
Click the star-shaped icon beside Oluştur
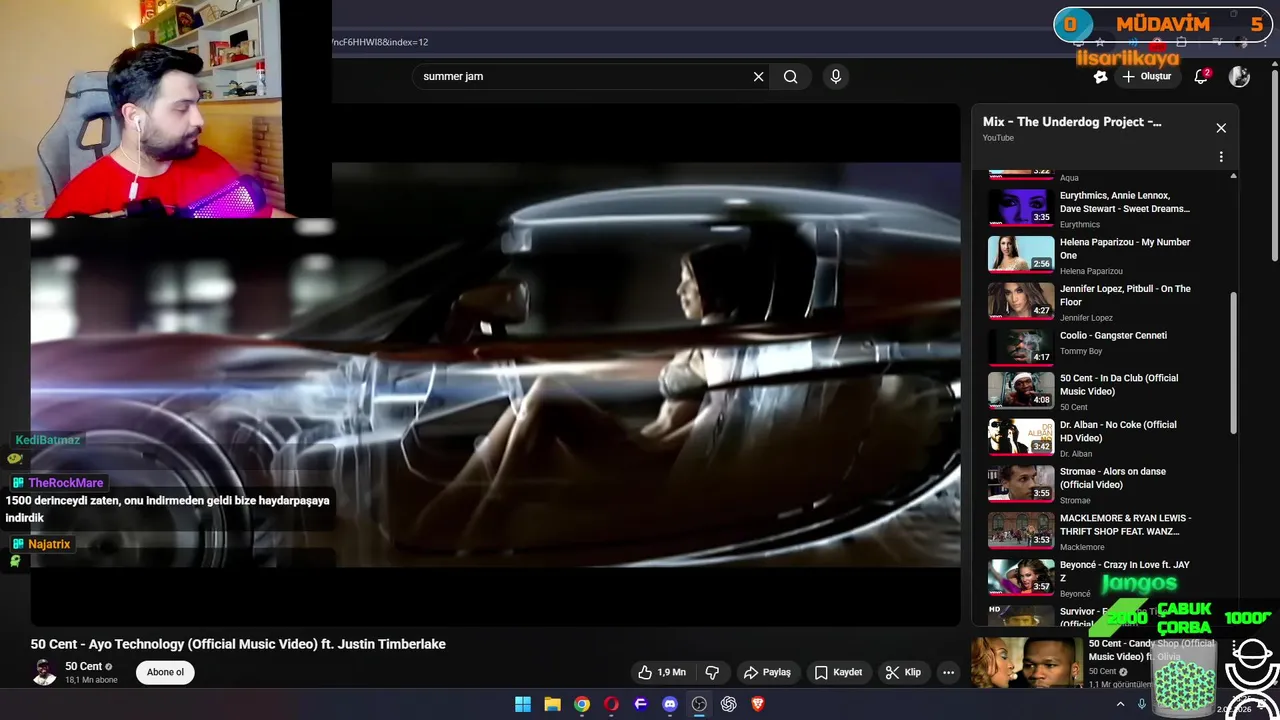(1101, 77)
